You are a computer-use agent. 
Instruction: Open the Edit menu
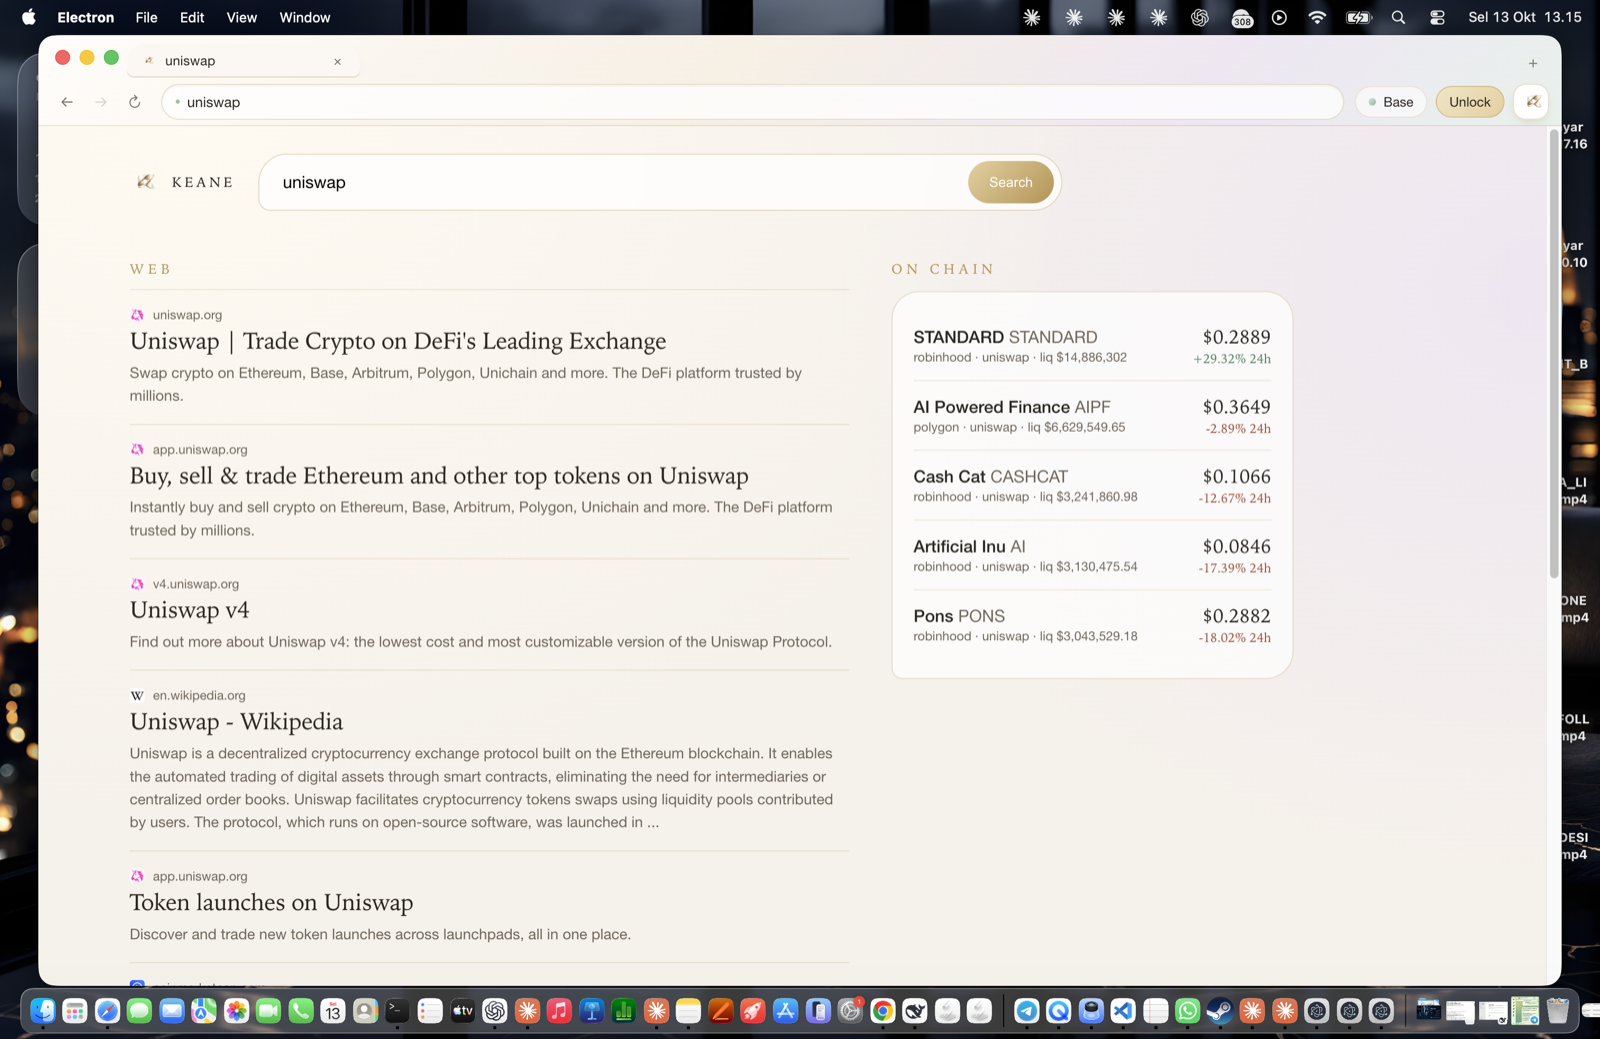point(192,17)
